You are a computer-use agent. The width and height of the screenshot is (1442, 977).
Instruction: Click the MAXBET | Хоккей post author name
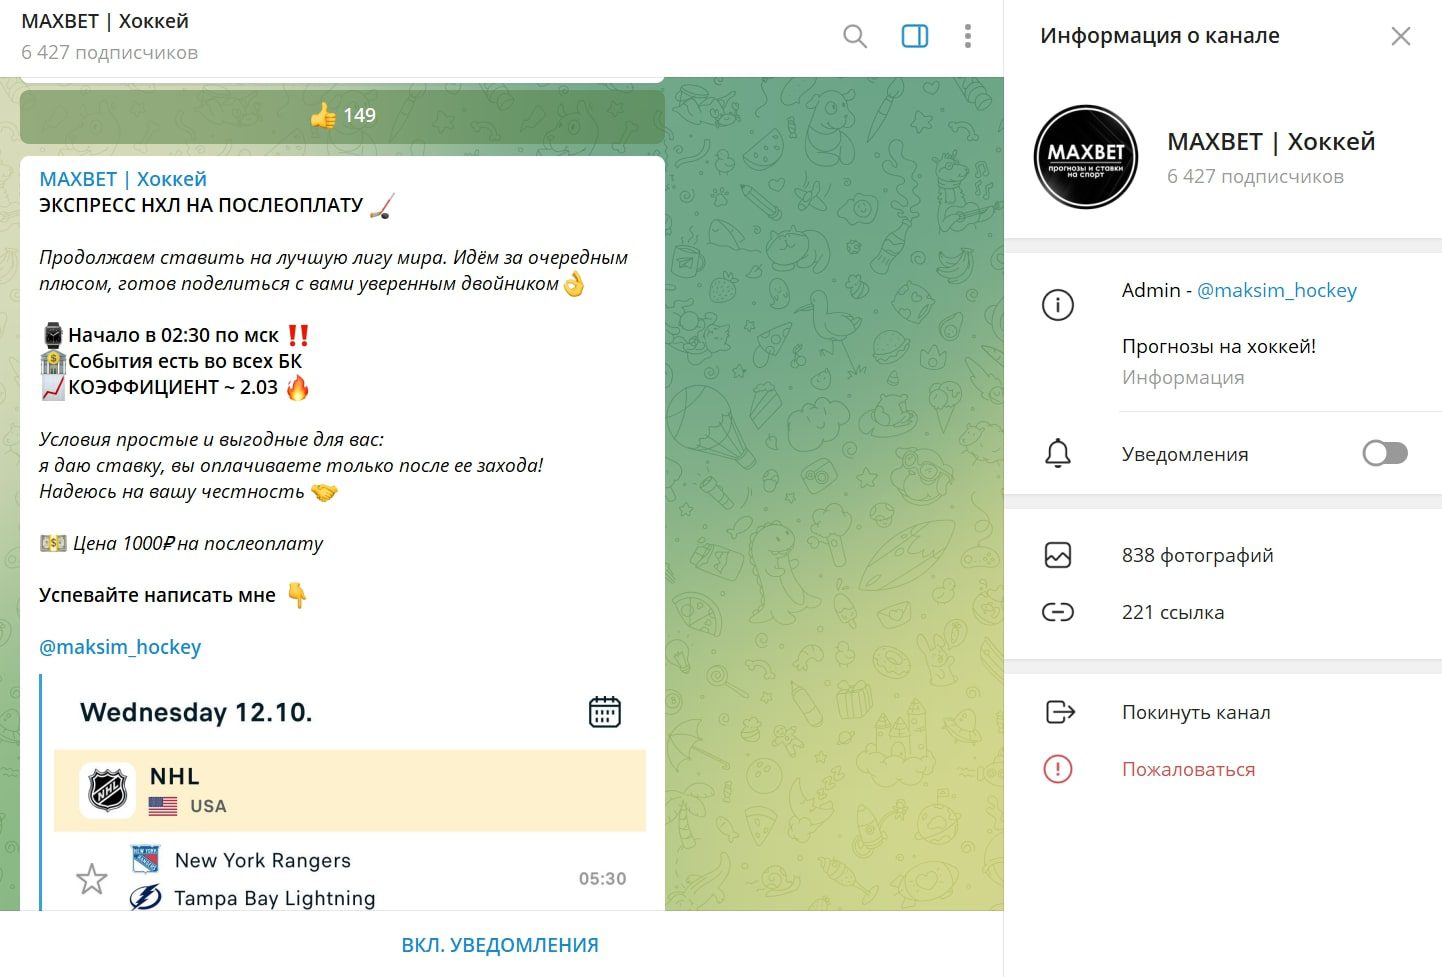(123, 179)
